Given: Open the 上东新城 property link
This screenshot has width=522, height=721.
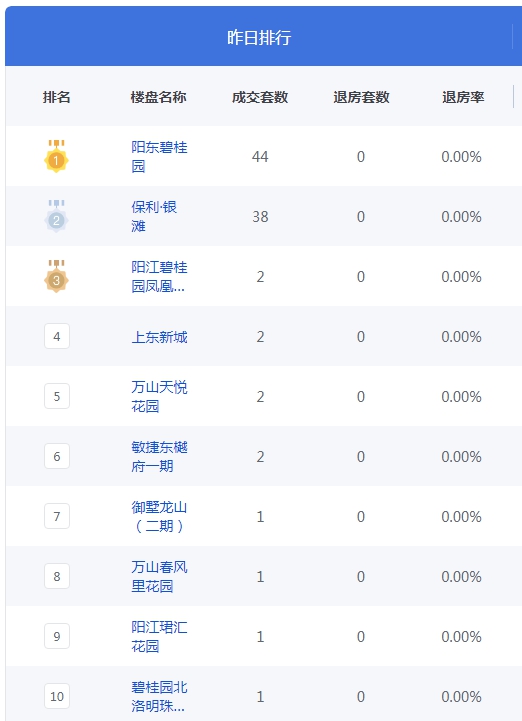Looking at the screenshot, I should point(159,337).
